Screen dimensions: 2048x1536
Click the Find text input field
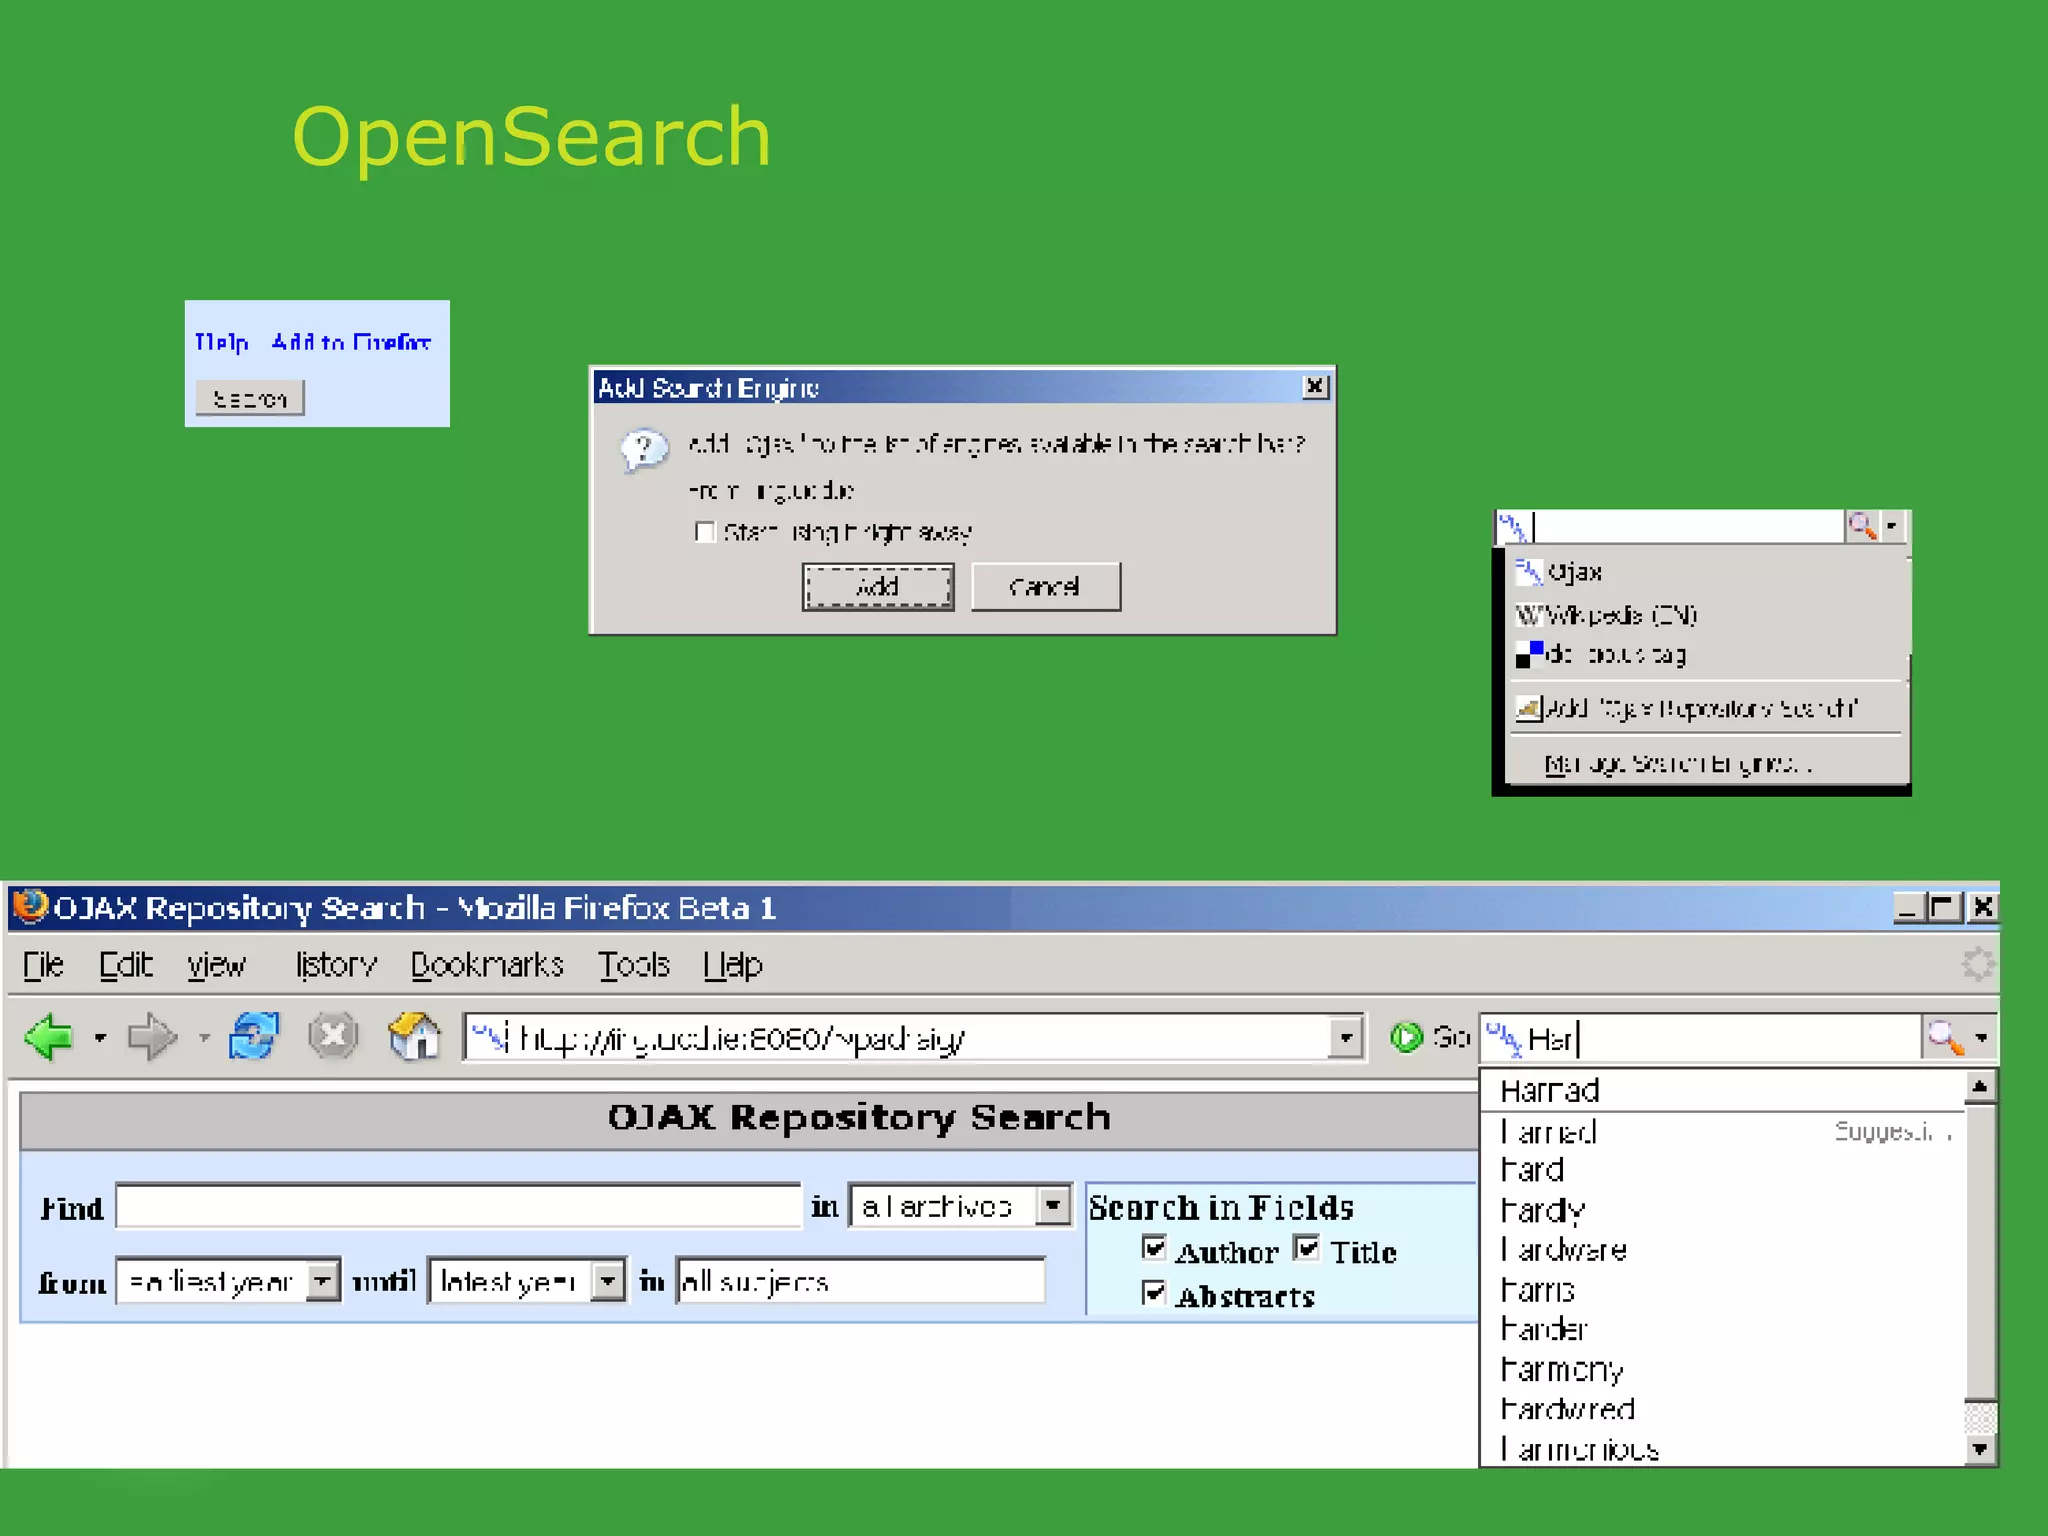click(459, 1205)
